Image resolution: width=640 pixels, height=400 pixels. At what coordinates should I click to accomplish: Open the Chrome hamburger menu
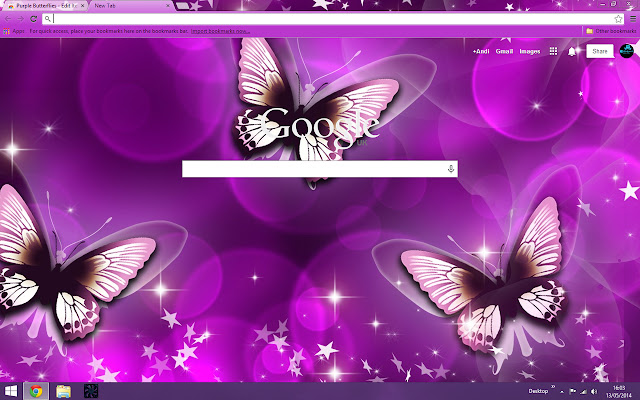[x=633, y=19]
